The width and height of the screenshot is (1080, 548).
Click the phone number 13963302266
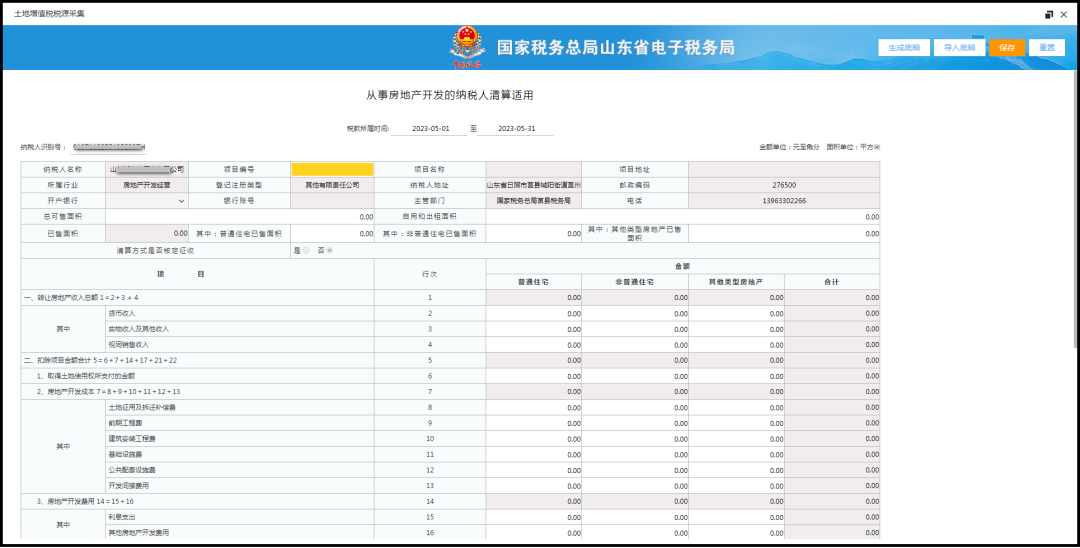[784, 201]
